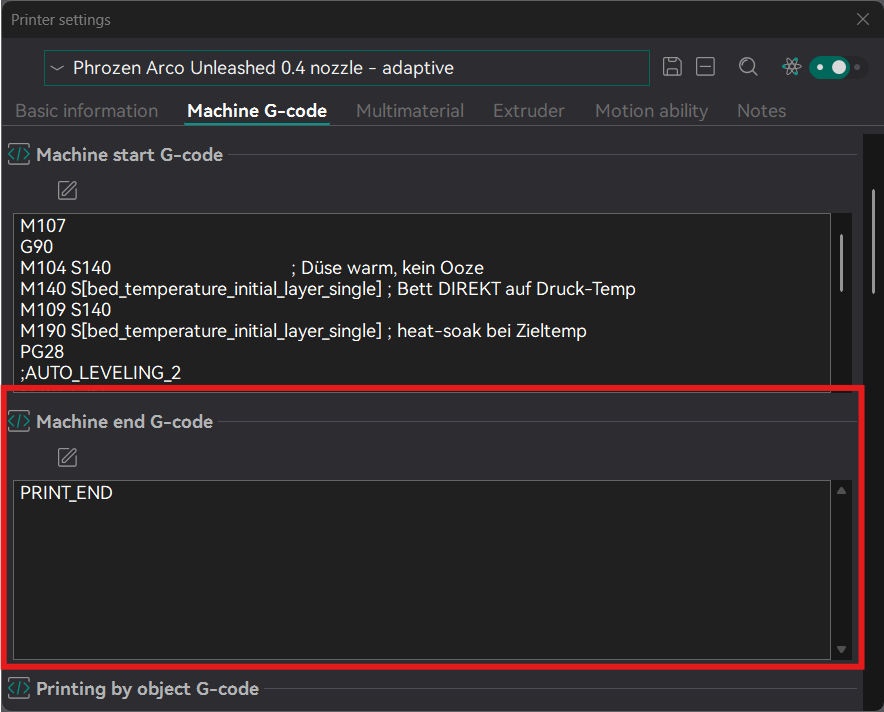Open the Phrozen Arco Unleashed preset dropdown

pyautogui.click(x=347, y=68)
